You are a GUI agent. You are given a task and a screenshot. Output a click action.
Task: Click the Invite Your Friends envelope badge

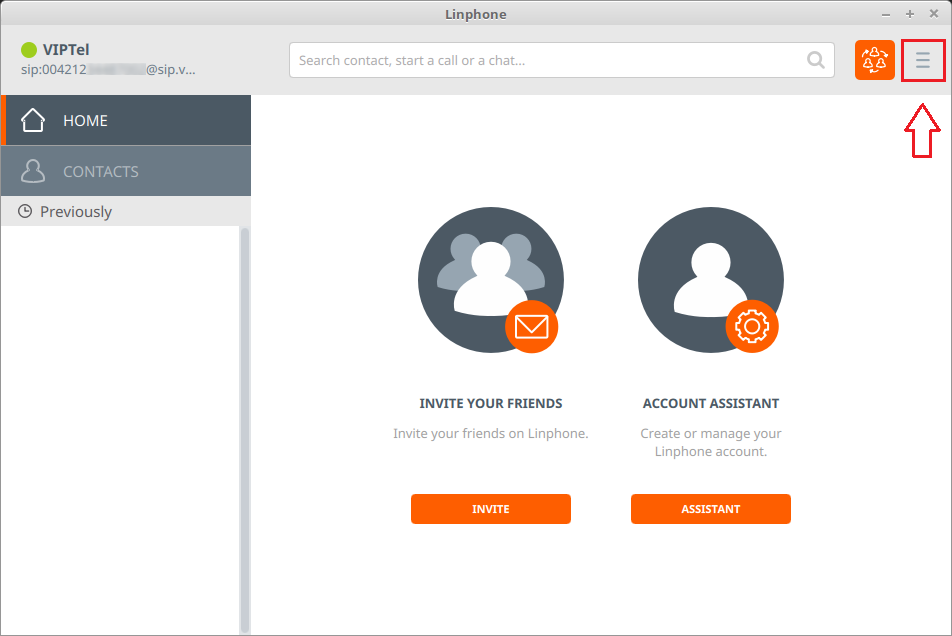click(x=531, y=326)
